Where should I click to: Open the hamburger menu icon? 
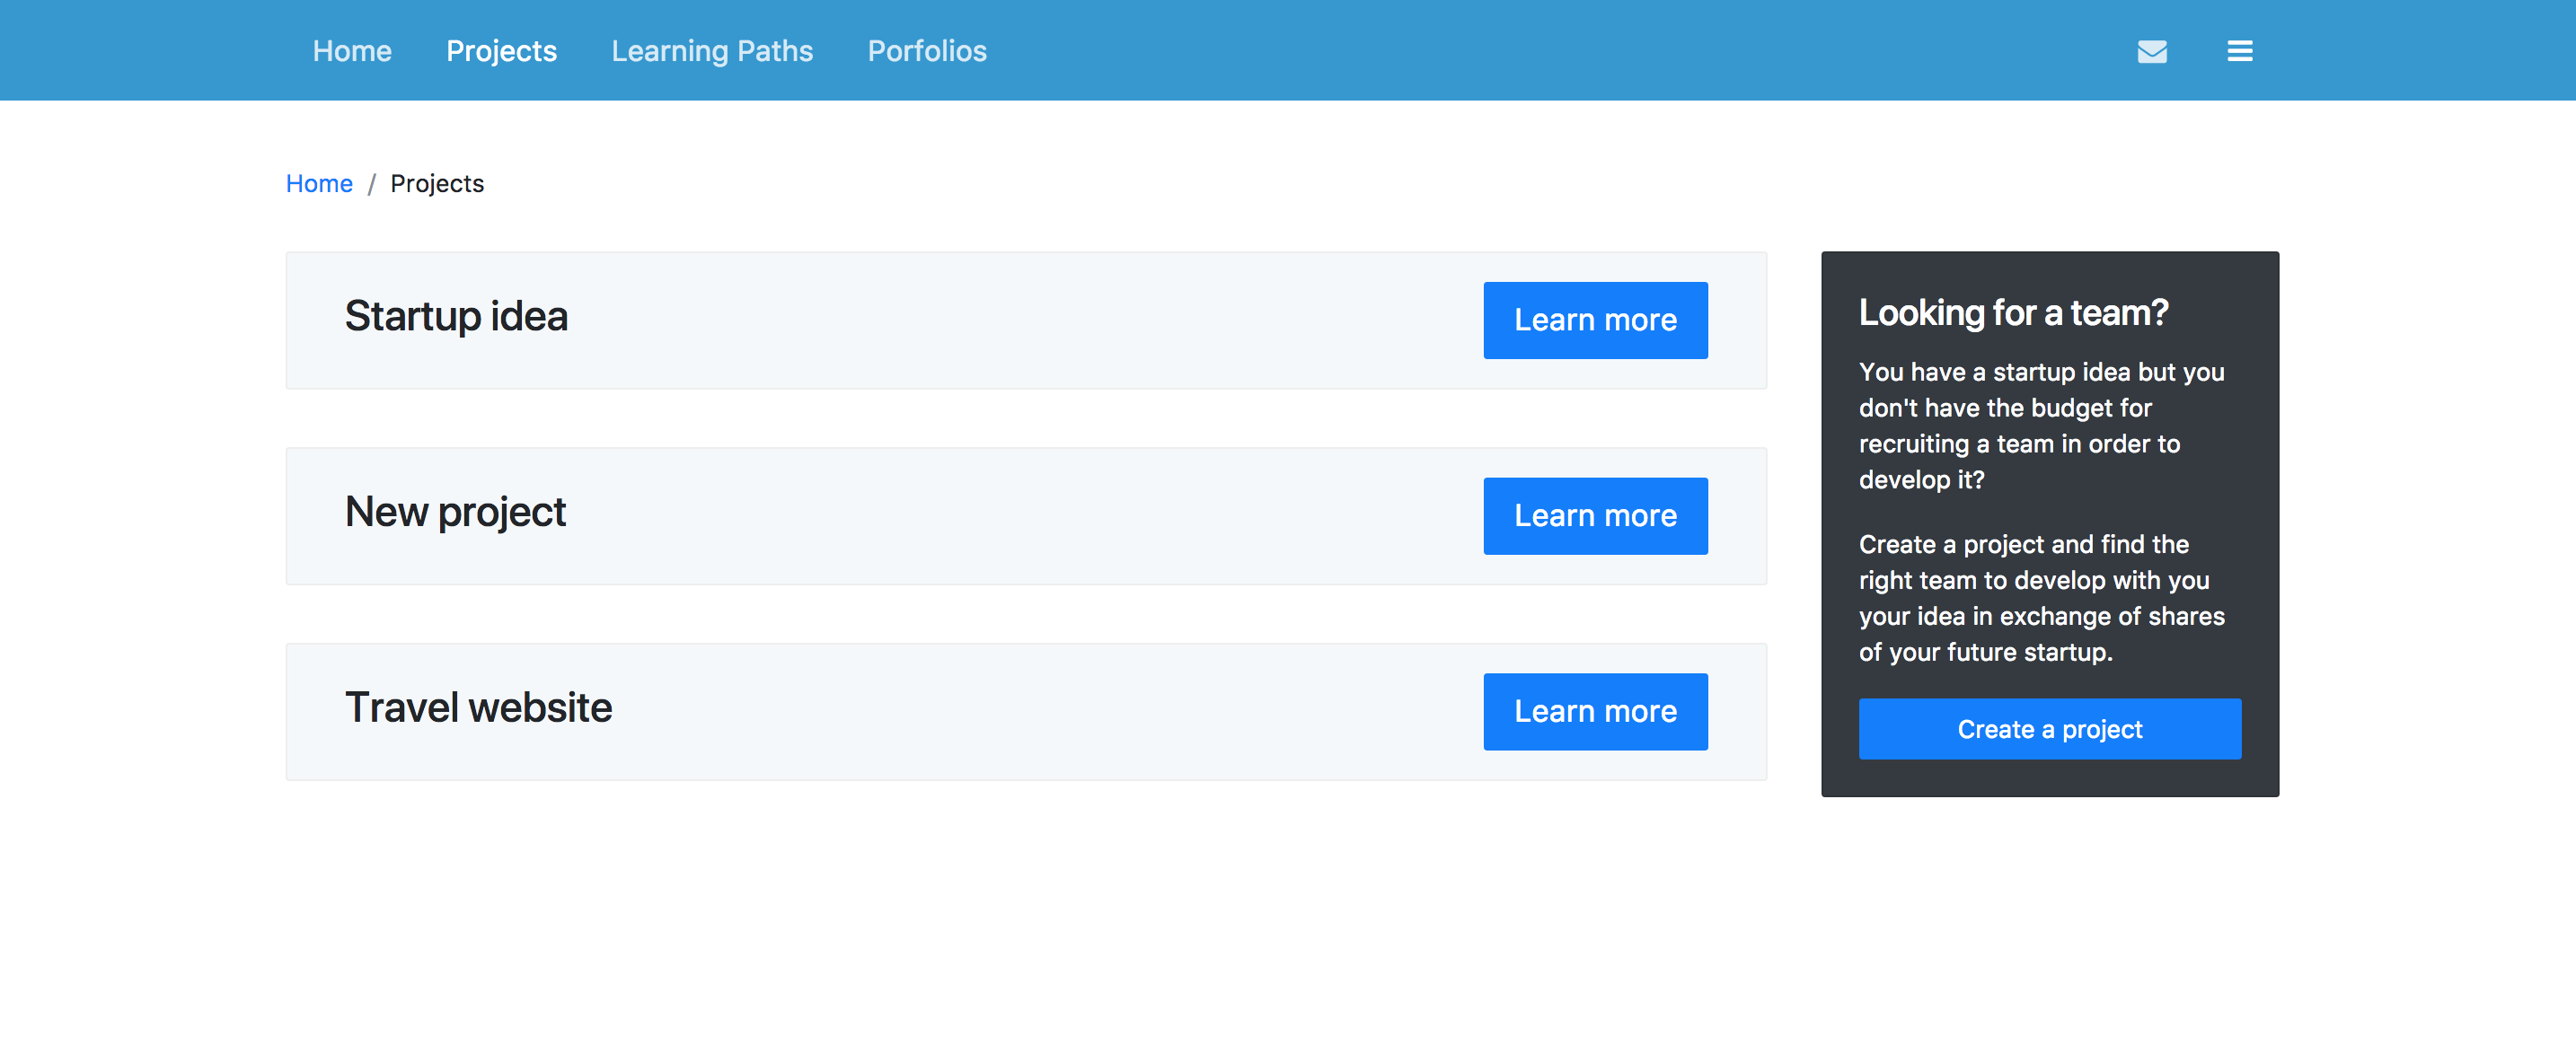coord(2239,51)
